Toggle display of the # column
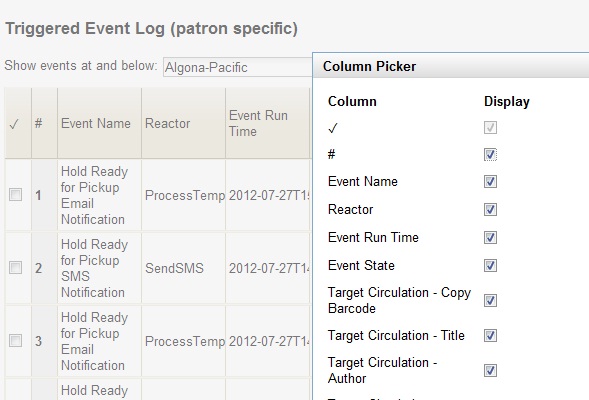Viewport: 589px width, 400px height. (x=490, y=154)
